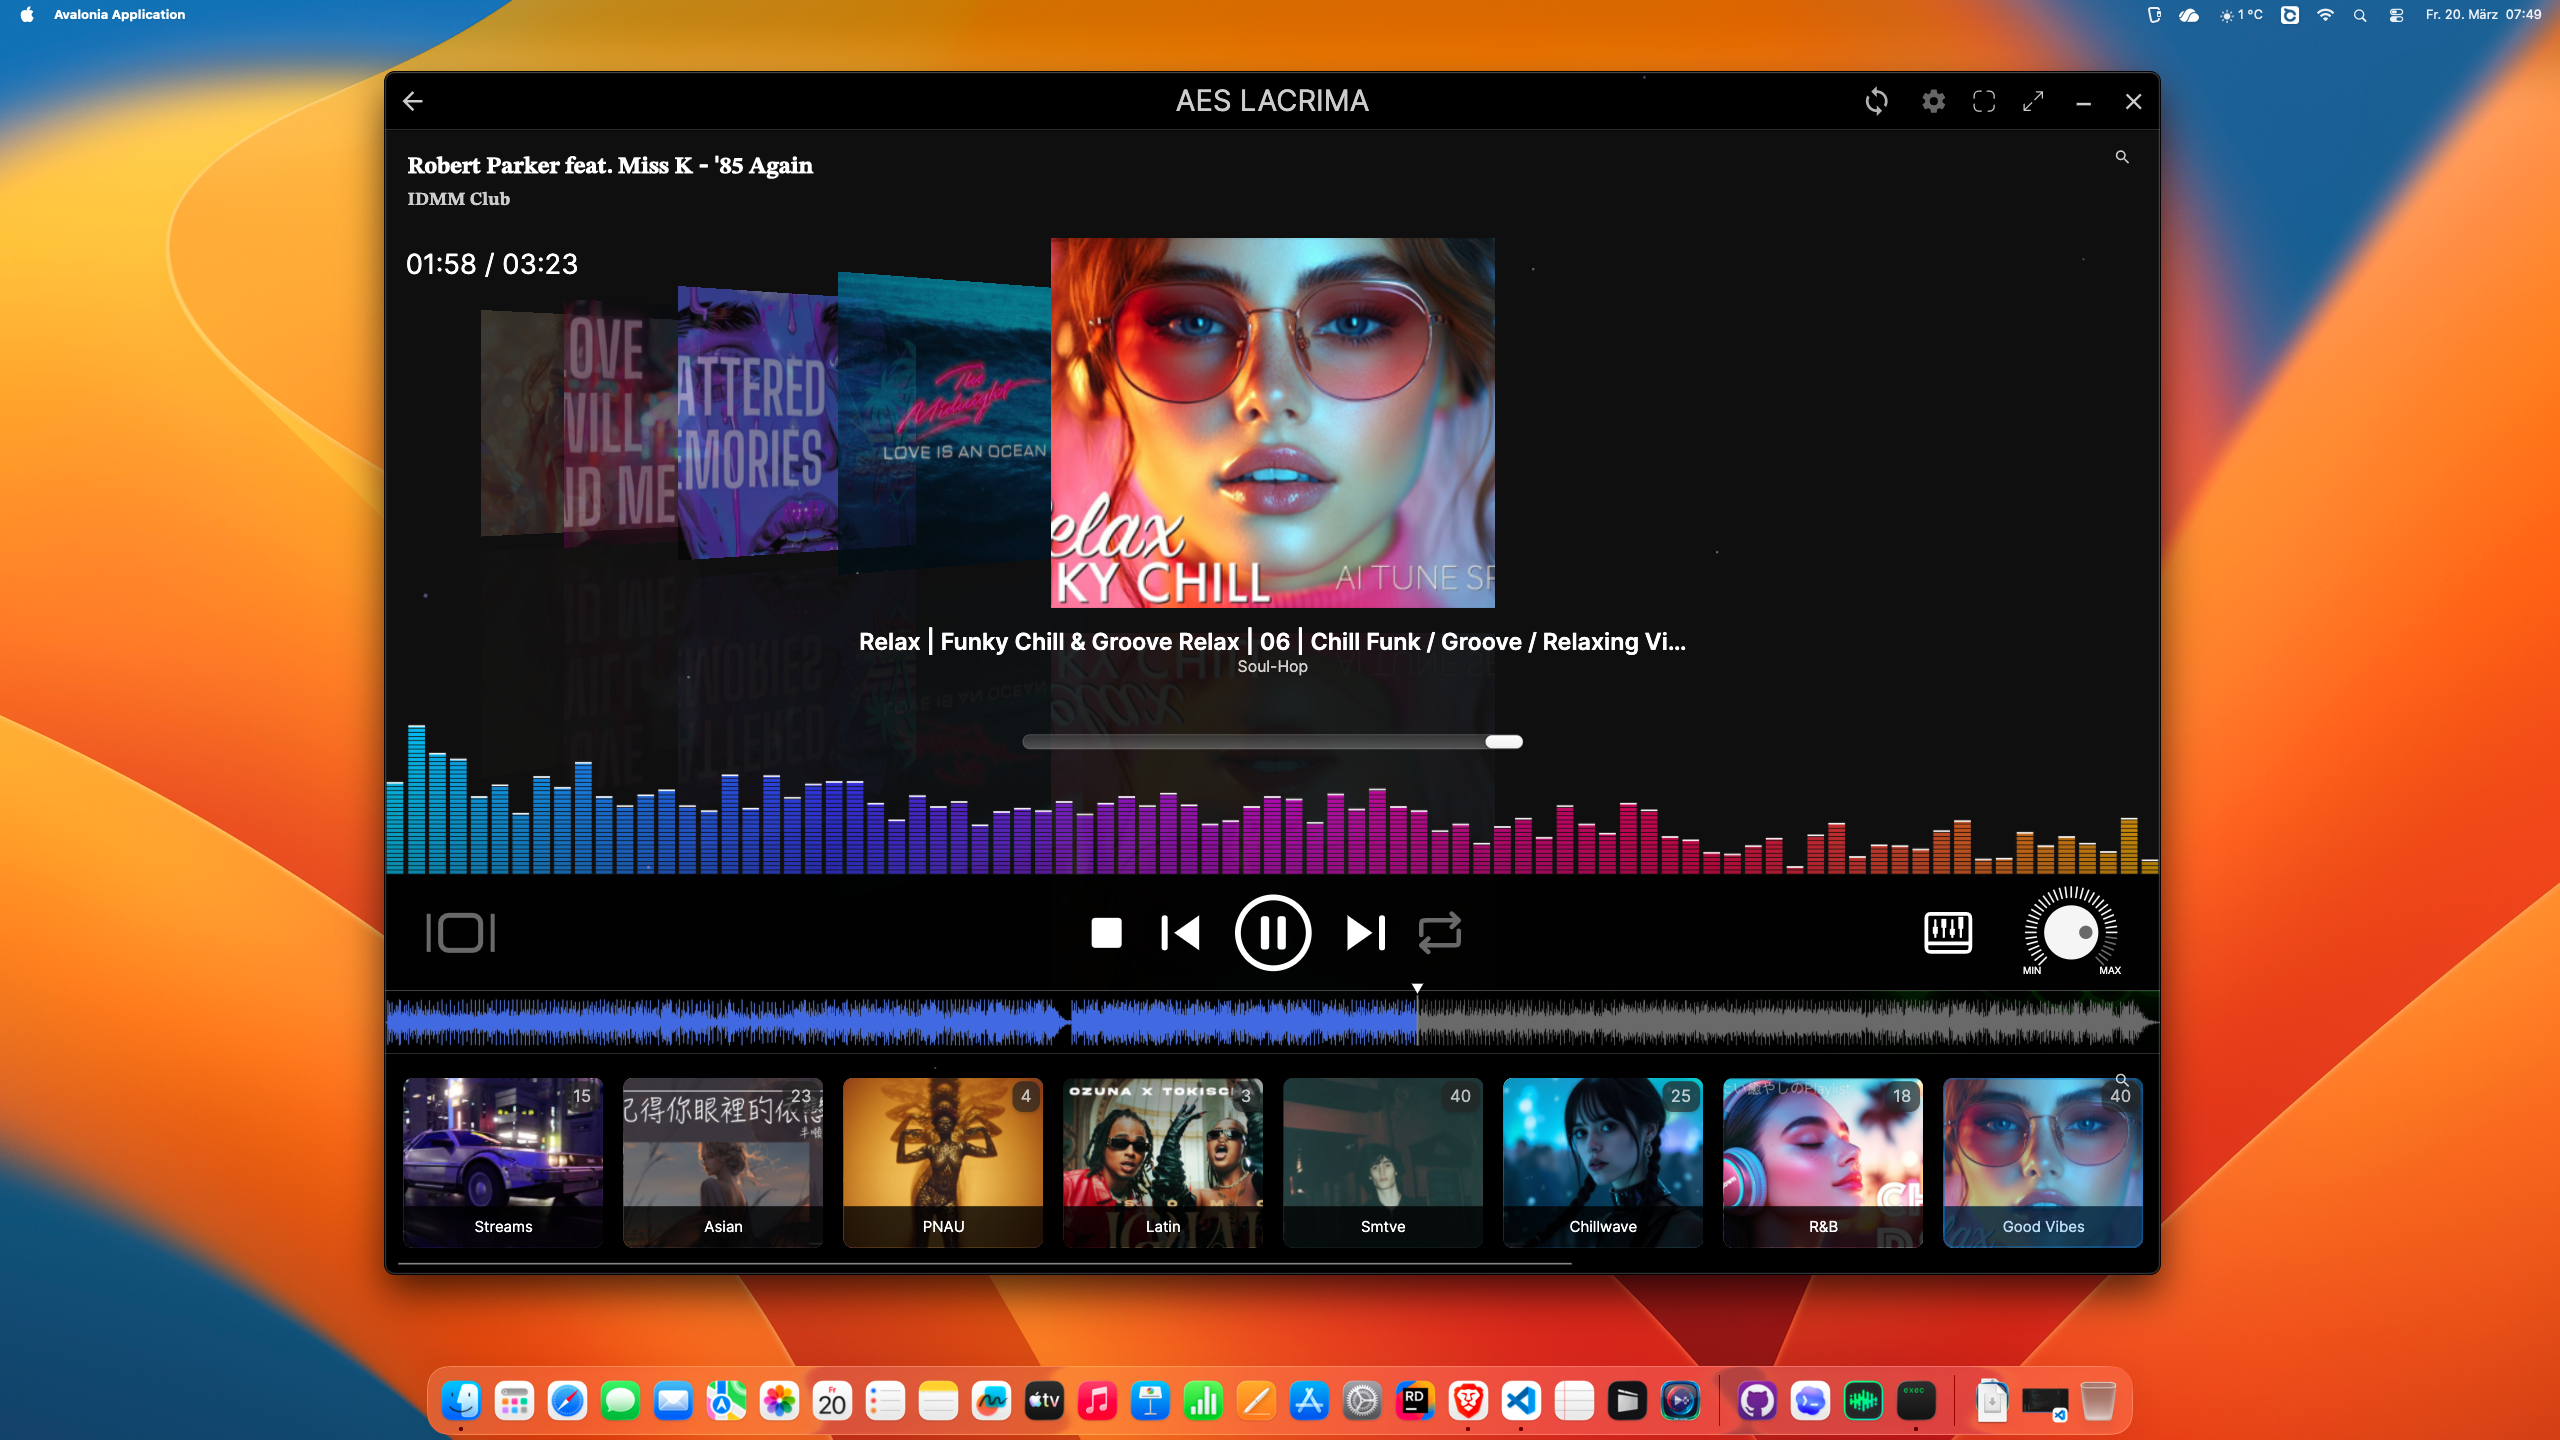2560x1440 pixels.
Task: Click the 'Relax | Funky Chill & Groove' album title
Action: [1272, 642]
